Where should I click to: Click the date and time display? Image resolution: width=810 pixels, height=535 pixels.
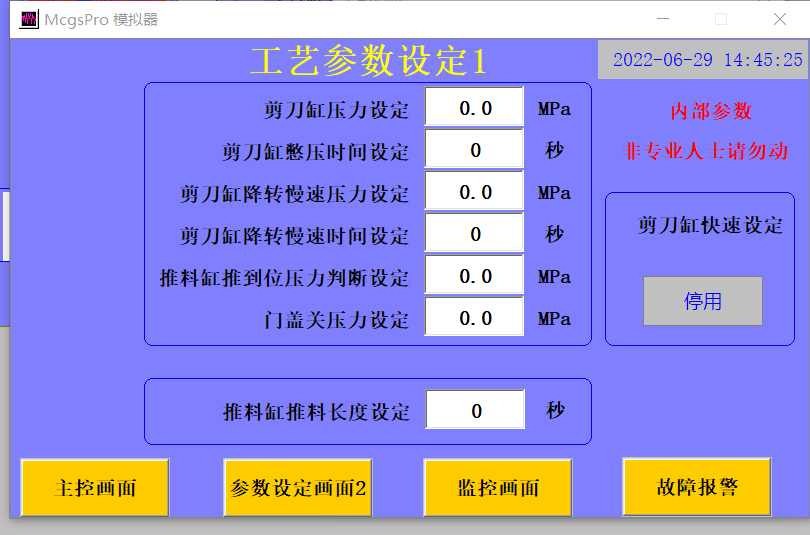coord(706,60)
